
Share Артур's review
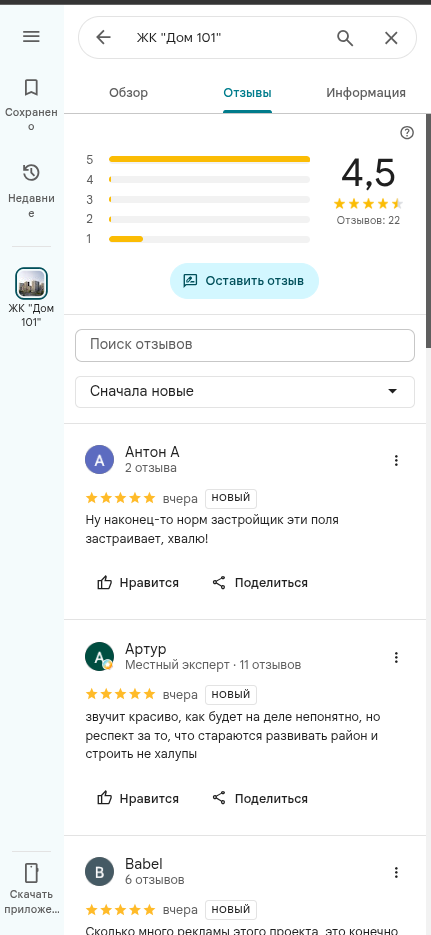click(x=260, y=798)
